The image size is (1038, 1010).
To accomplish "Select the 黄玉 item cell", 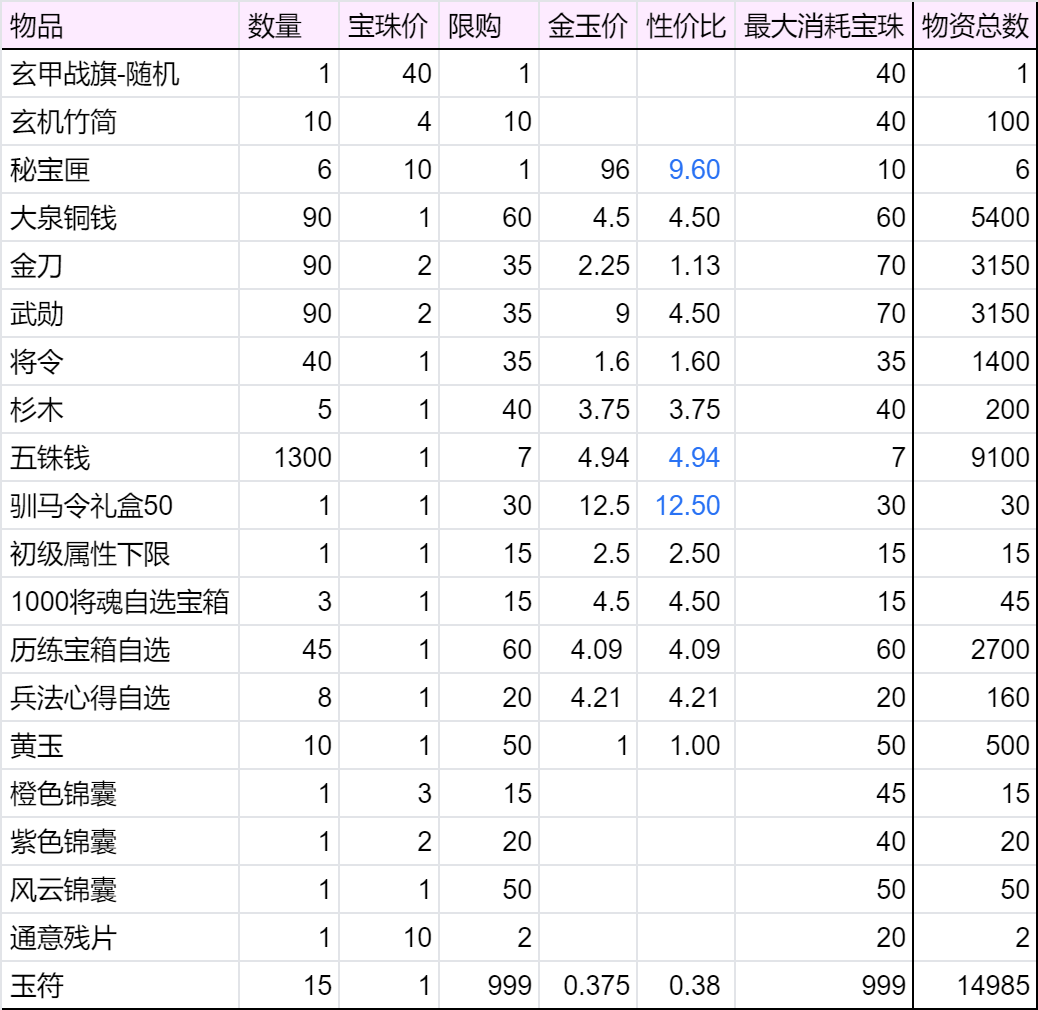I will (120, 745).
